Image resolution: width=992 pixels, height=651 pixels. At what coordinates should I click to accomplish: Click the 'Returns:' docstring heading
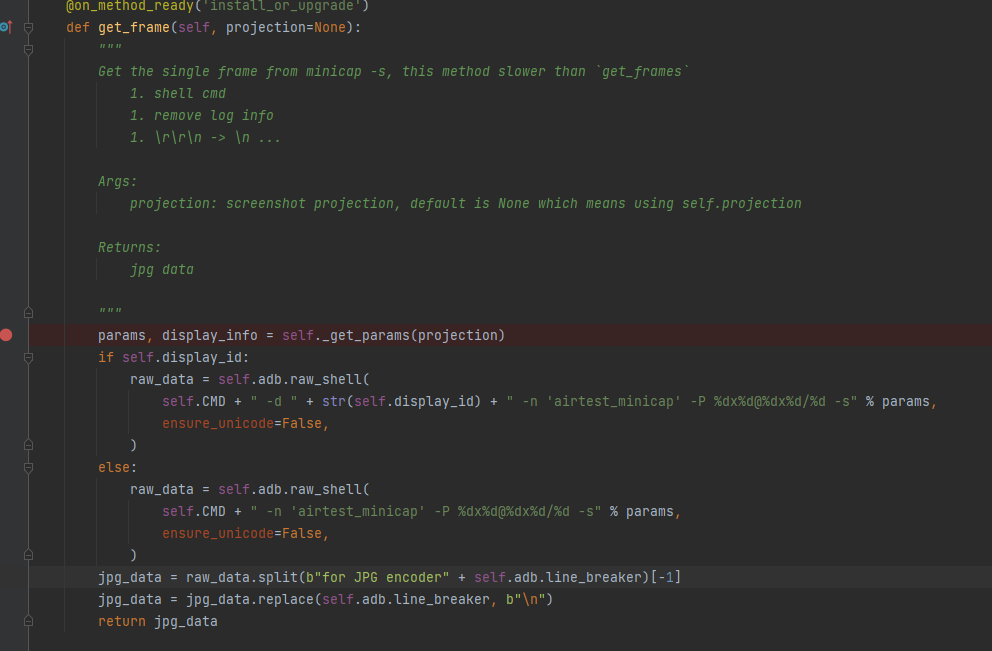click(x=130, y=247)
